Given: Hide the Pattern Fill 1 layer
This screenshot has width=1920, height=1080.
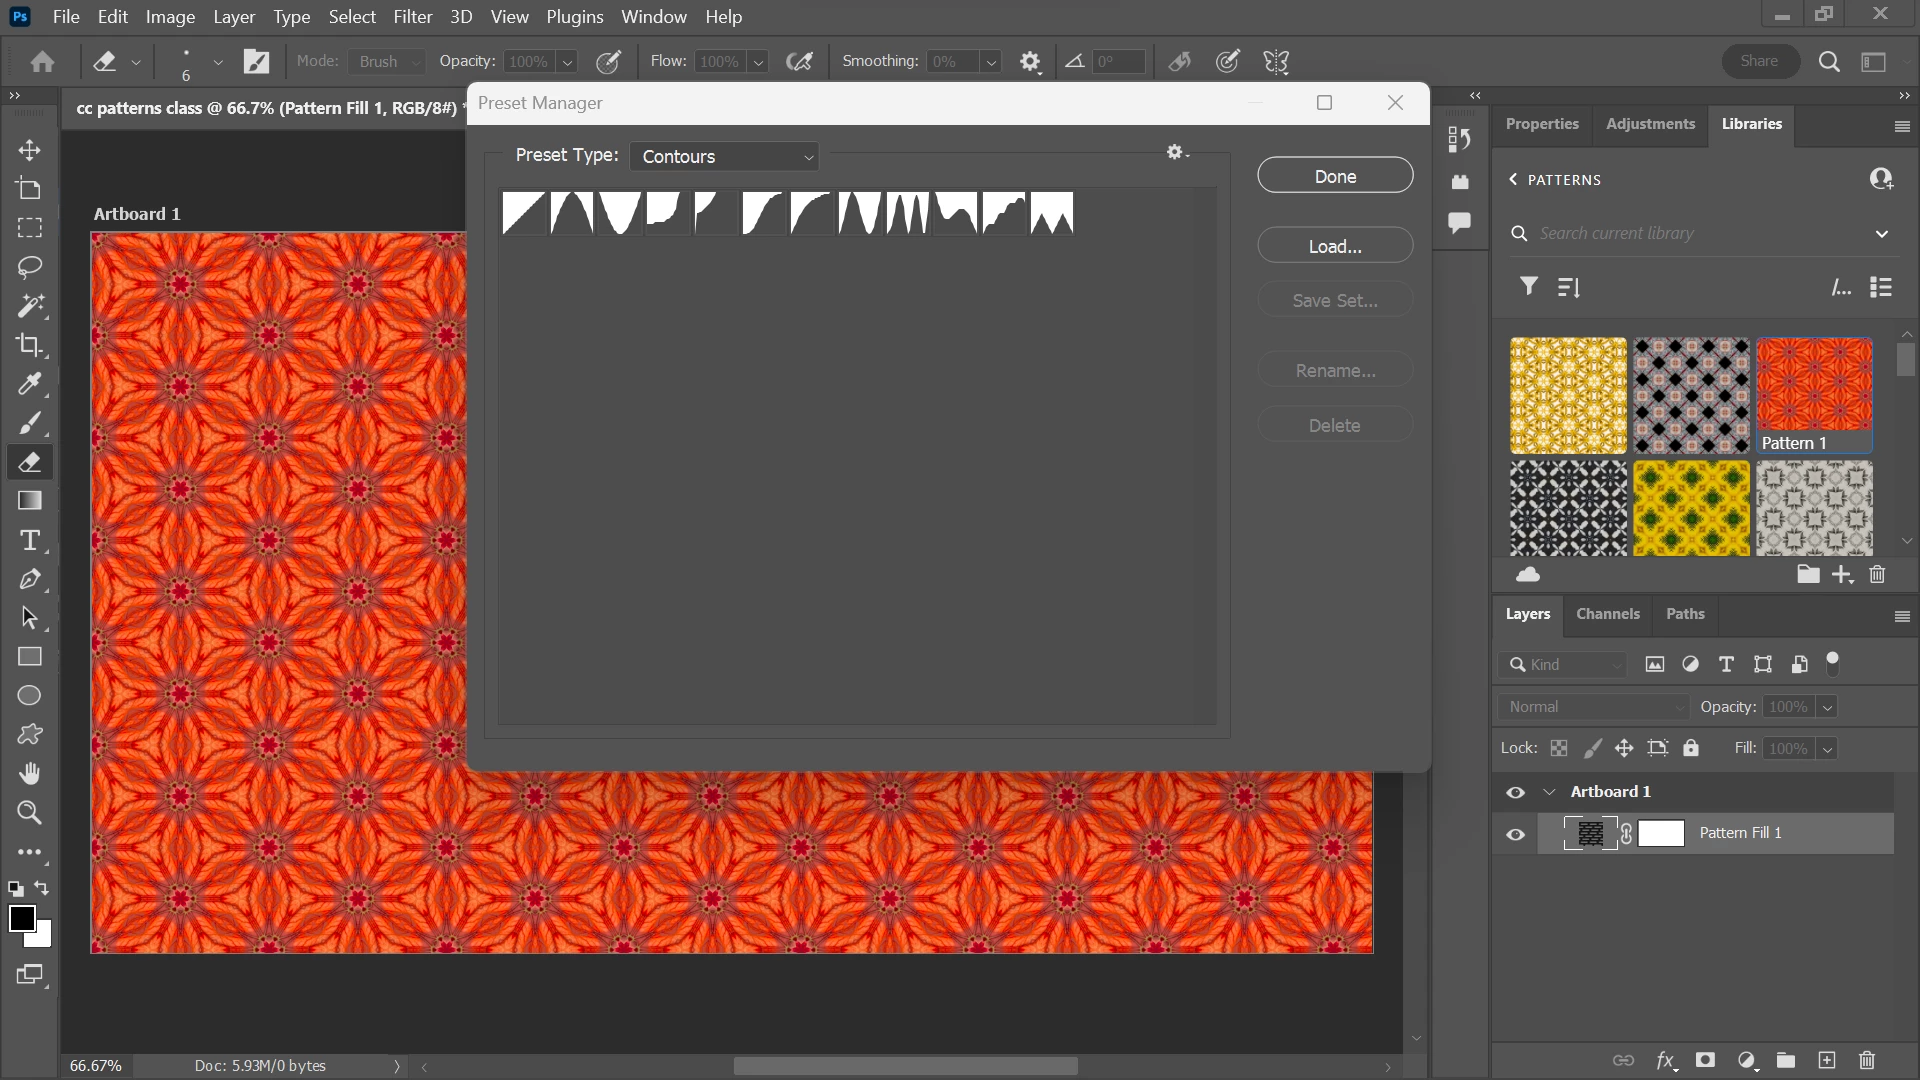Looking at the screenshot, I should point(1515,834).
